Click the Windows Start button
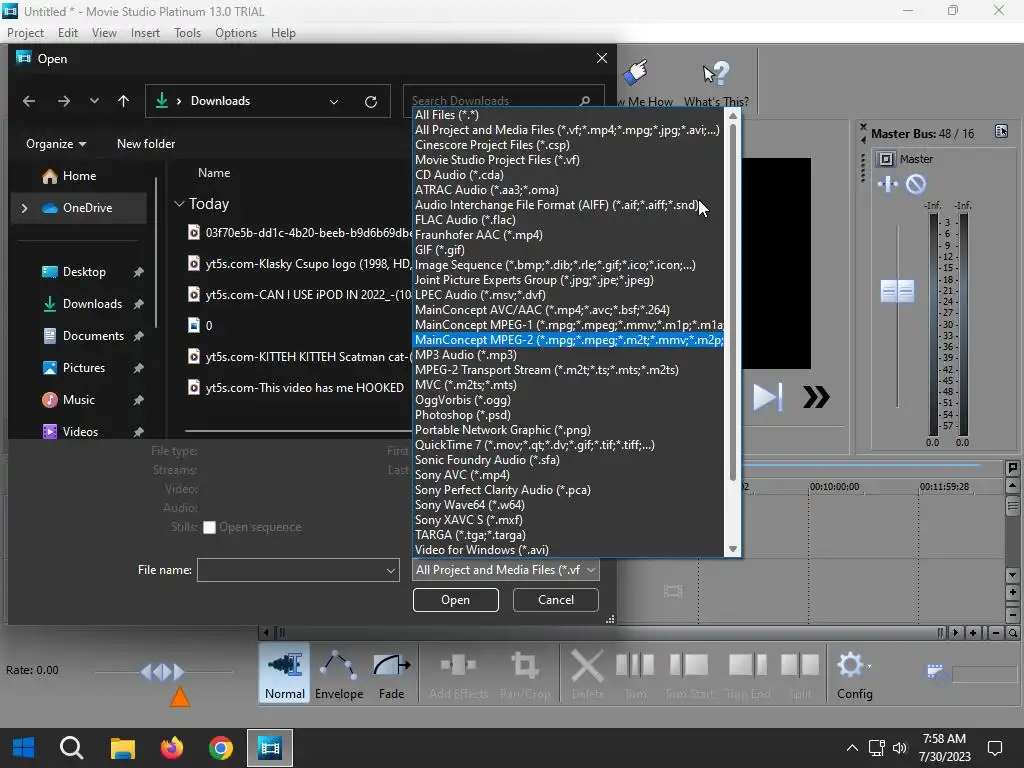The width and height of the screenshot is (1024, 768). [x=24, y=748]
